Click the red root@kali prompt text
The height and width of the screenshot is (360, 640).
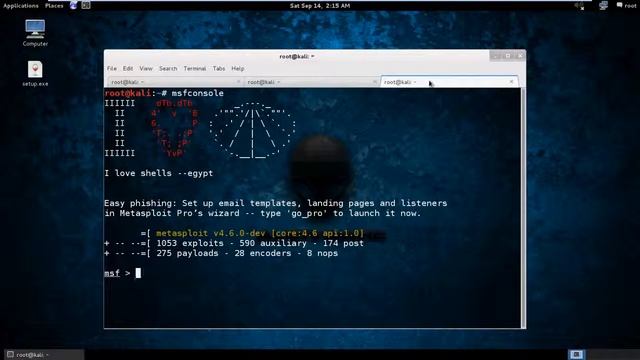point(128,93)
